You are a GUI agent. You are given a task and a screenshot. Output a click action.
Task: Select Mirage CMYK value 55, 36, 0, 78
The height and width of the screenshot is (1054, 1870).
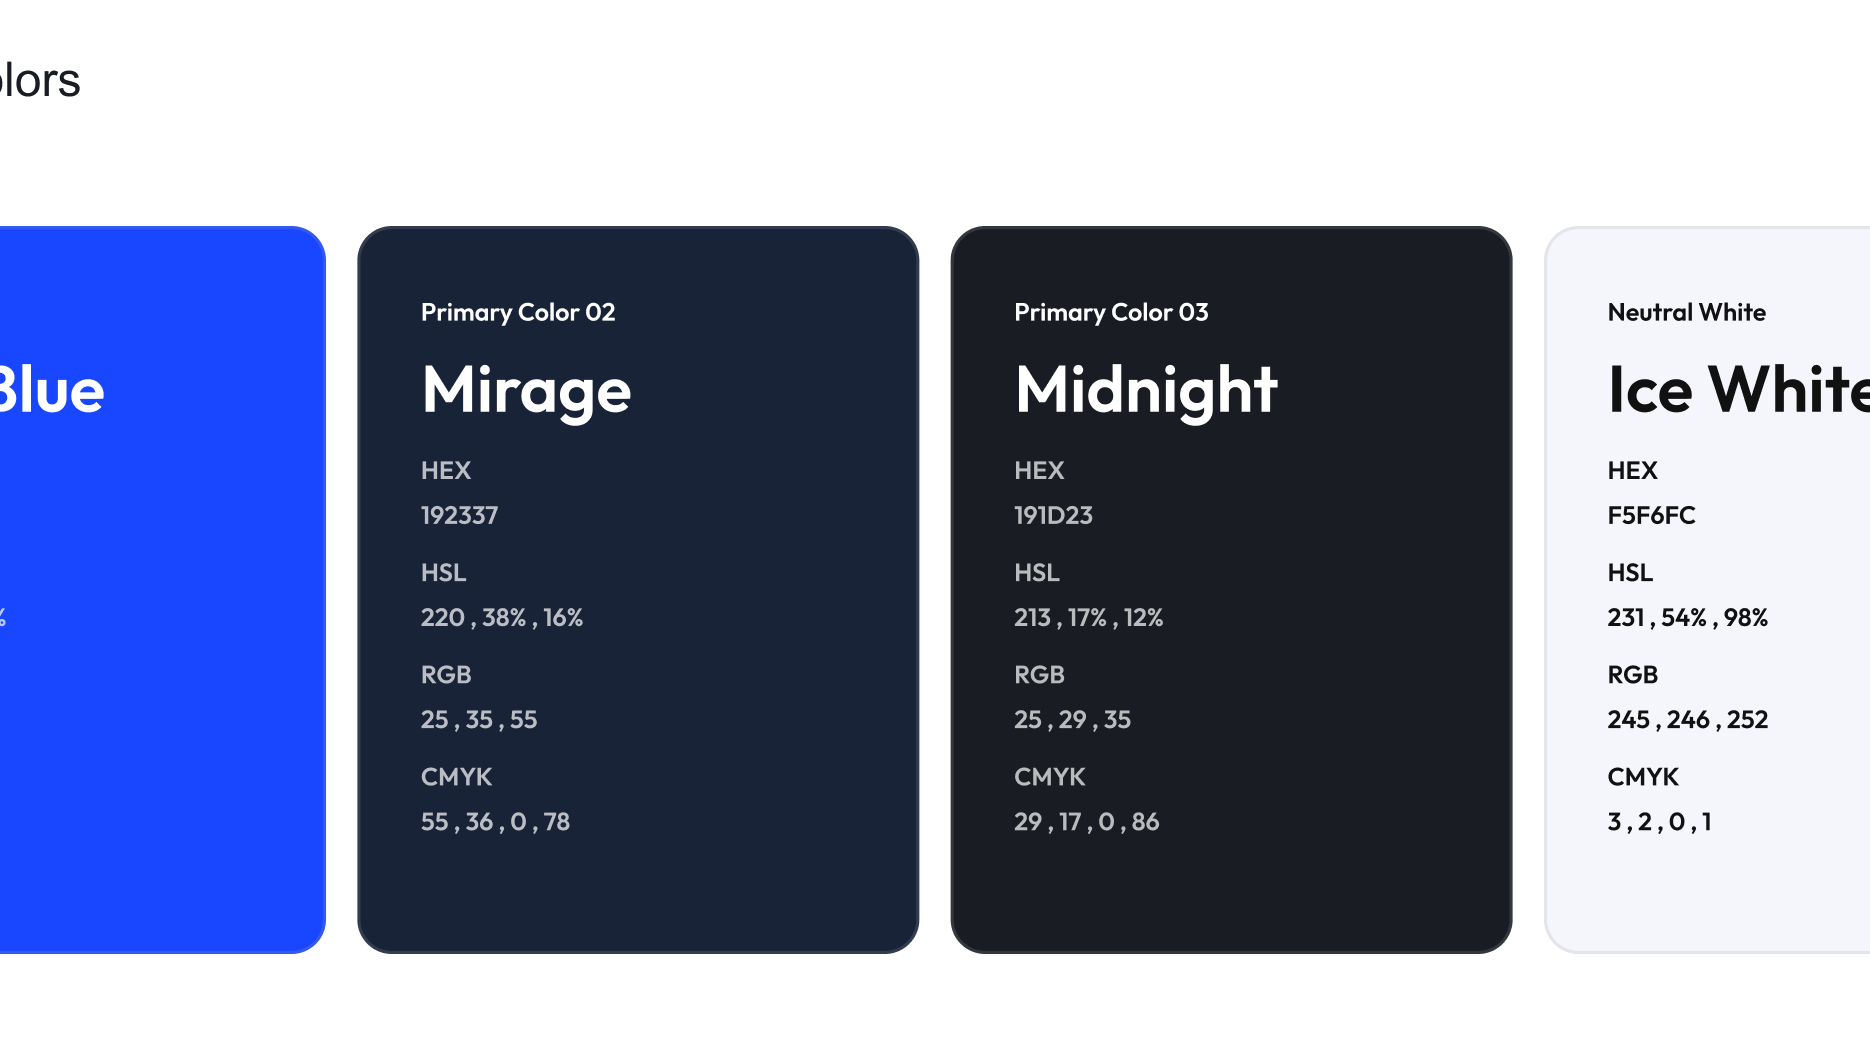pyautogui.click(x=495, y=822)
